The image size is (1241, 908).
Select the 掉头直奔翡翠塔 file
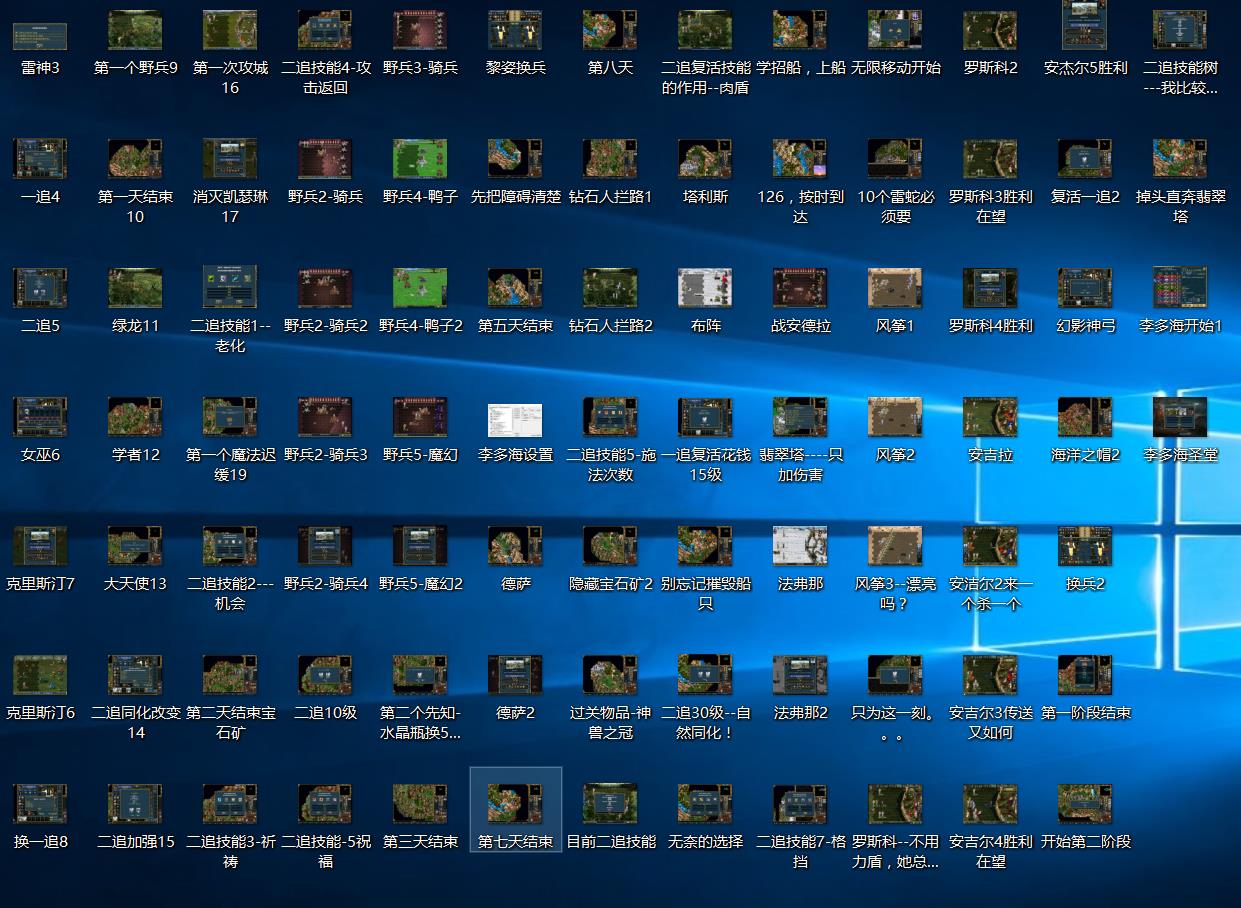(x=1180, y=160)
